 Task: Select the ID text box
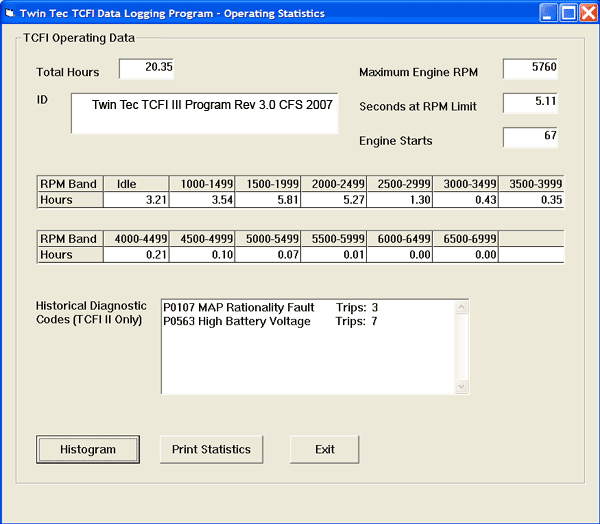tap(204, 113)
